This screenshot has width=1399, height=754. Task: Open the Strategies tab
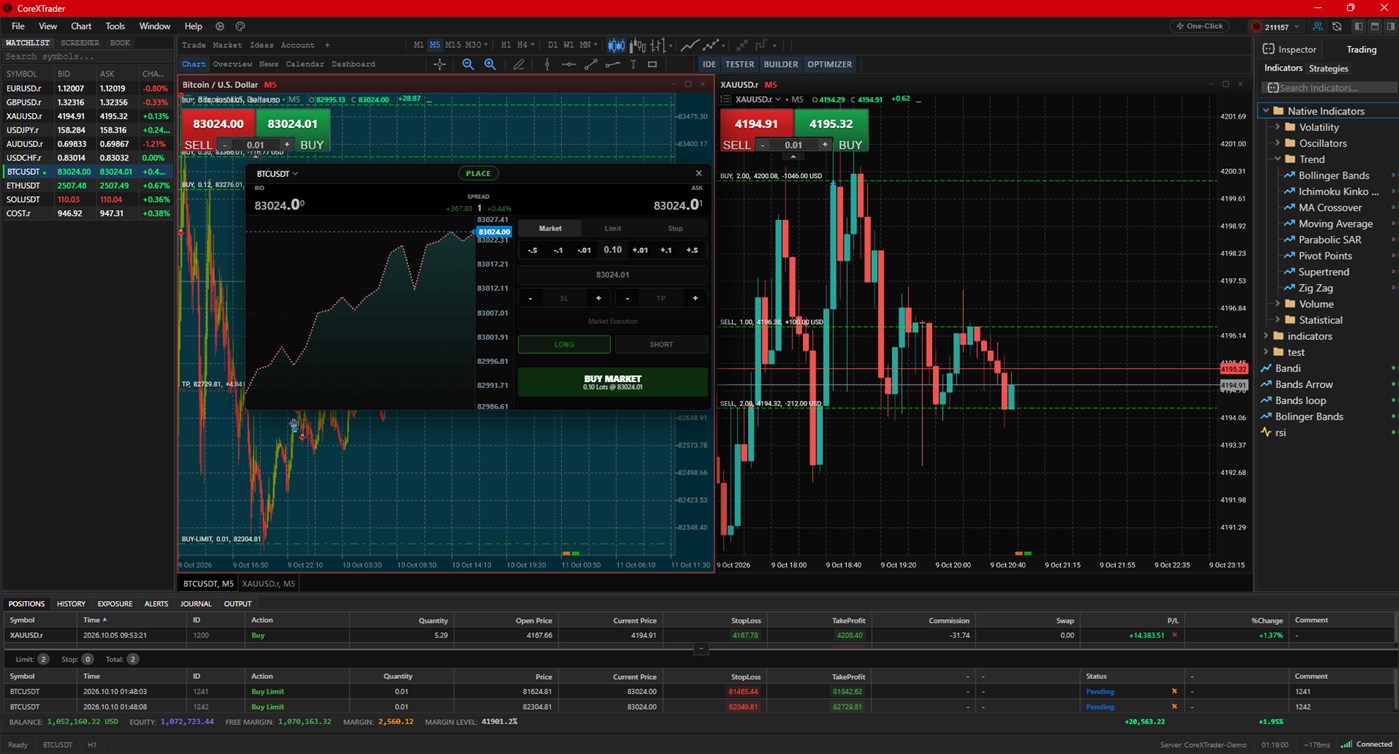(1328, 68)
